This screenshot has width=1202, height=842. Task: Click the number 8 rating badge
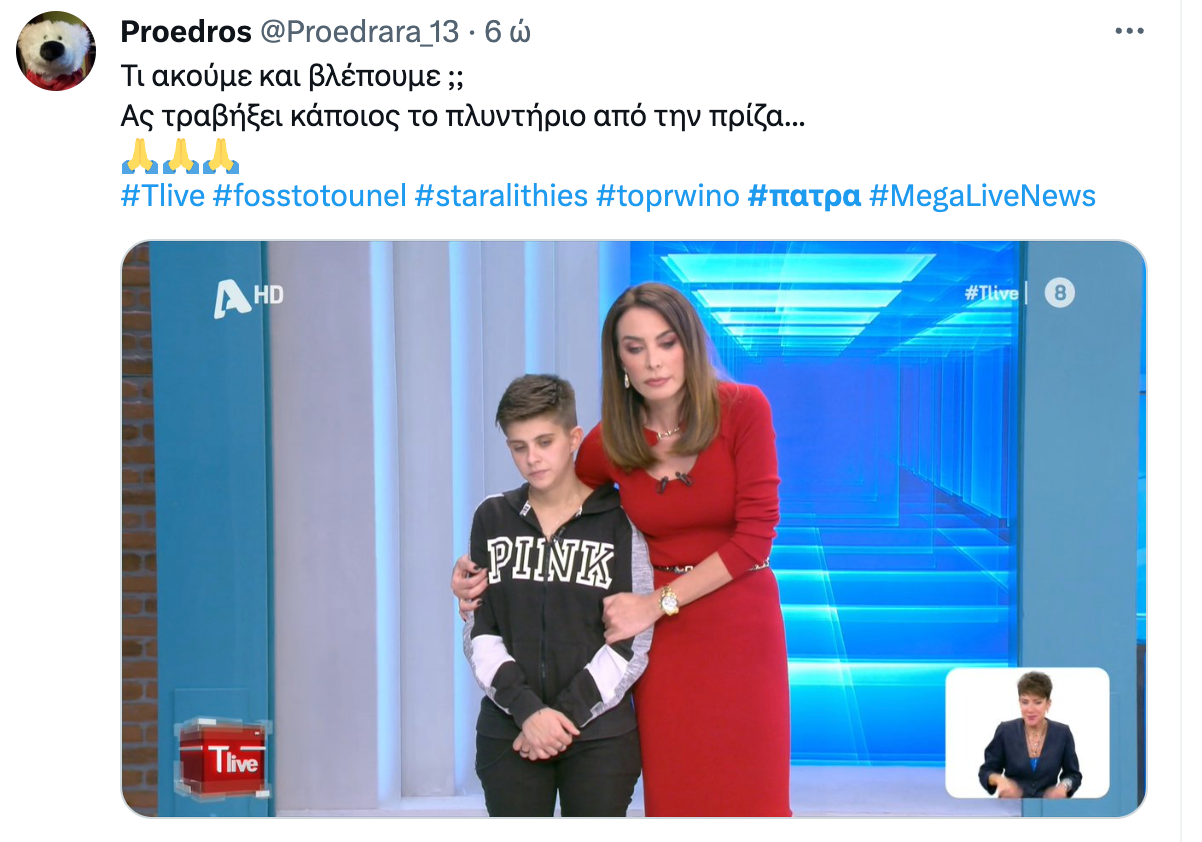tap(1059, 293)
